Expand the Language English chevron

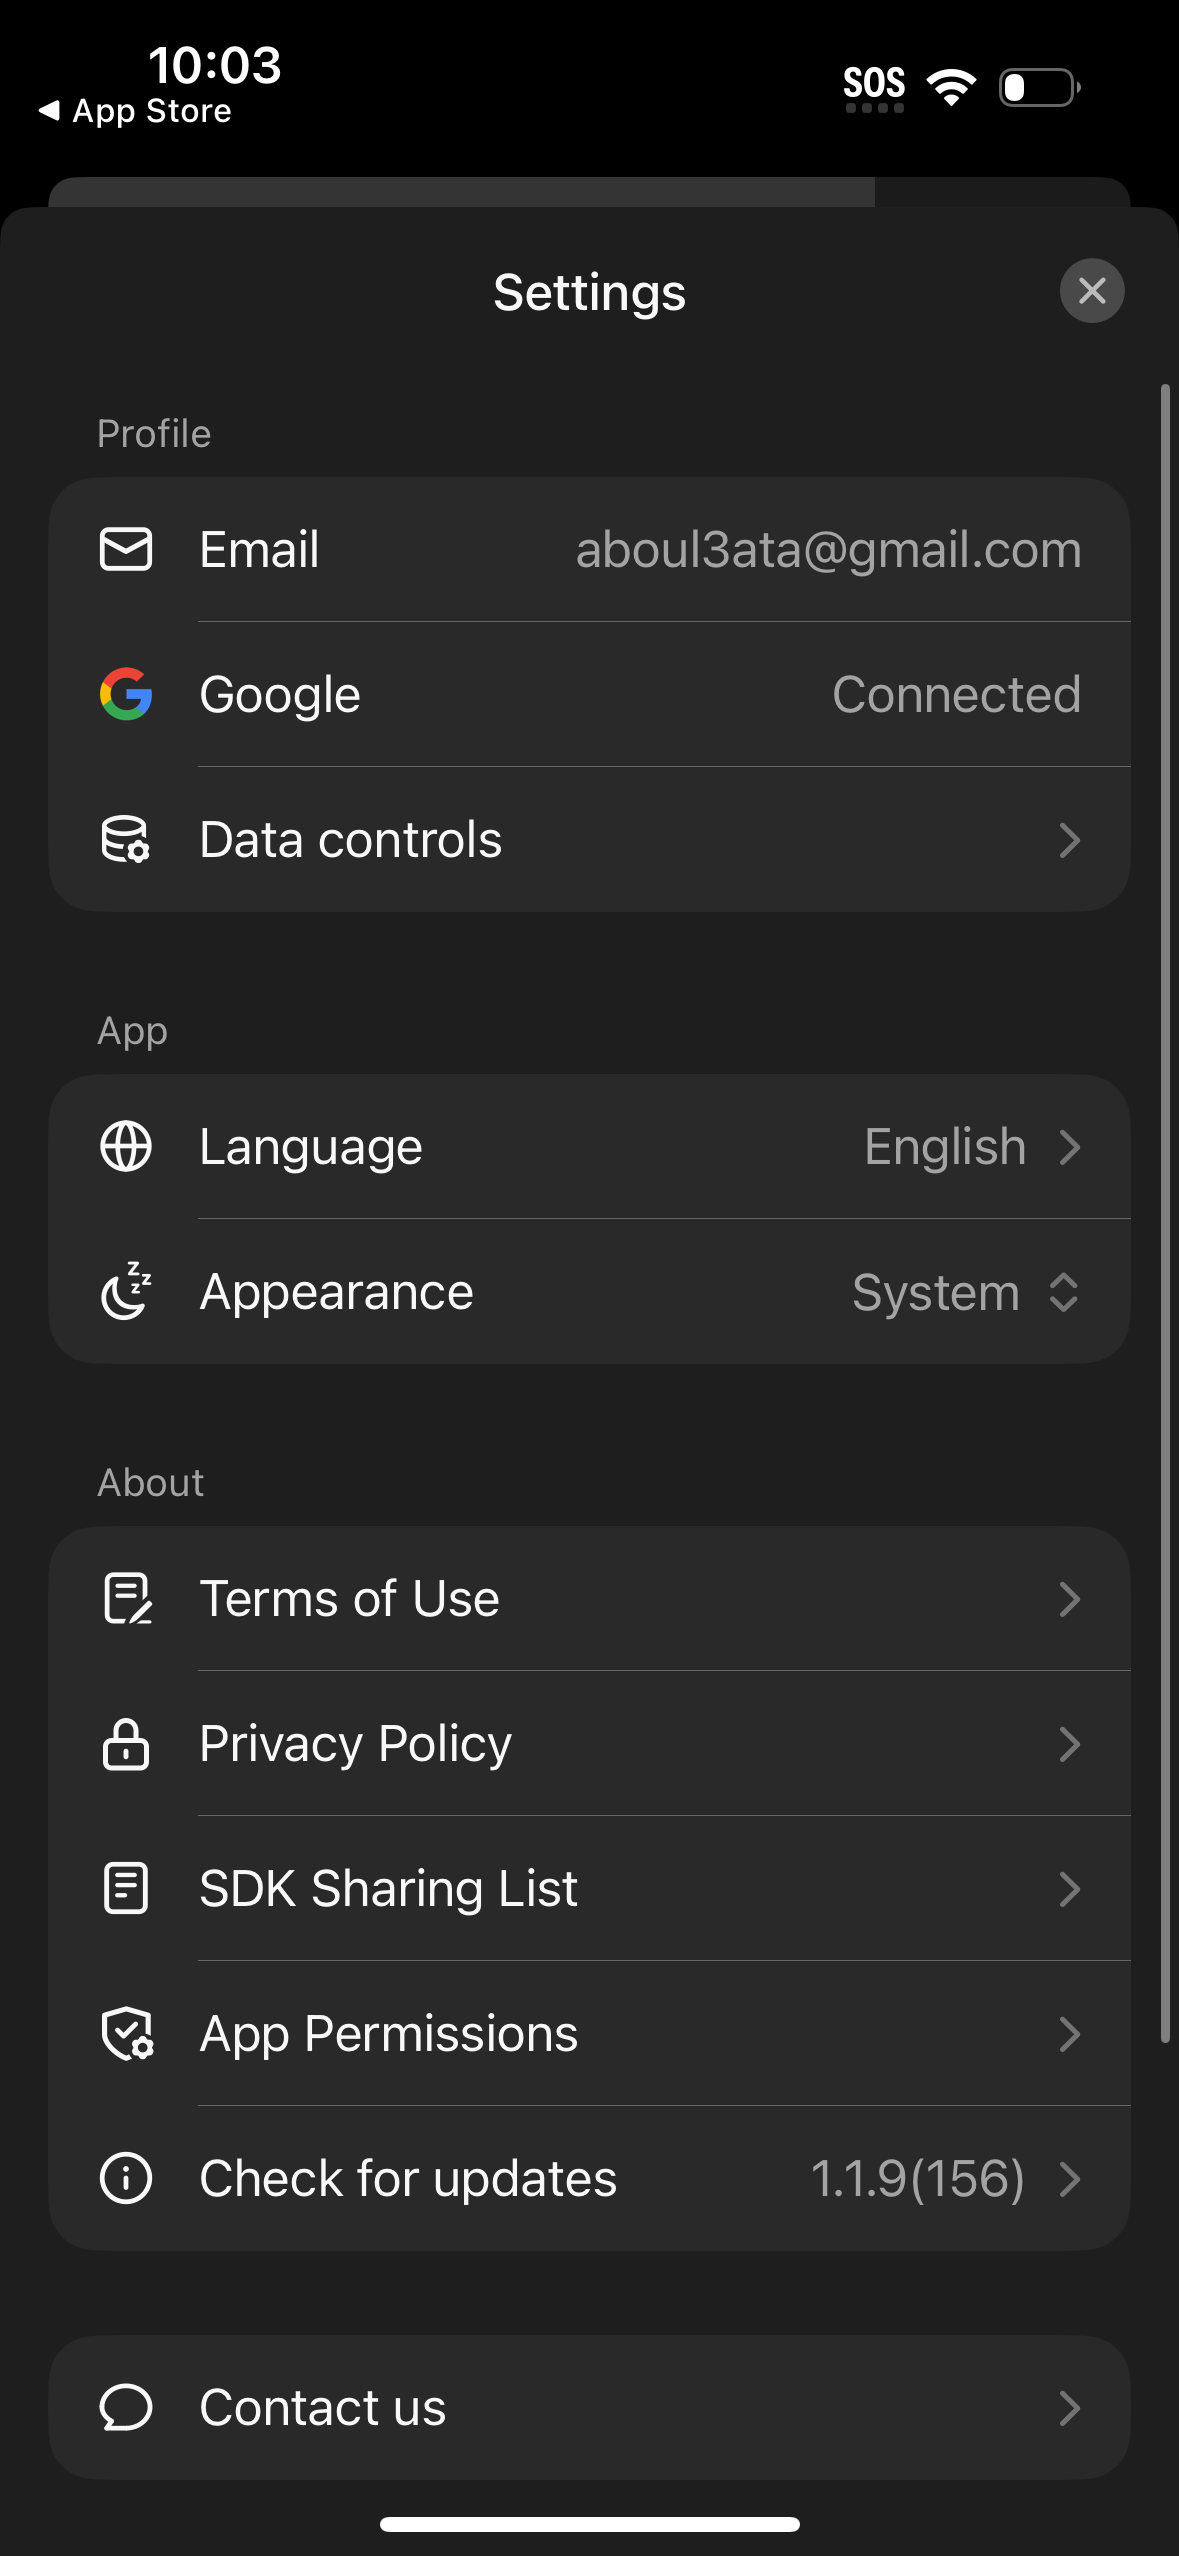(1069, 1147)
